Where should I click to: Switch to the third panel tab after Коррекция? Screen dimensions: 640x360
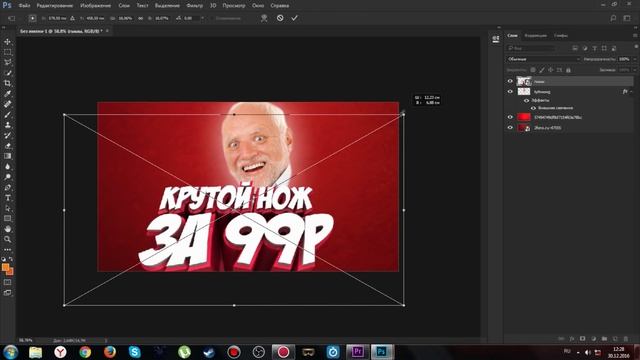561,36
